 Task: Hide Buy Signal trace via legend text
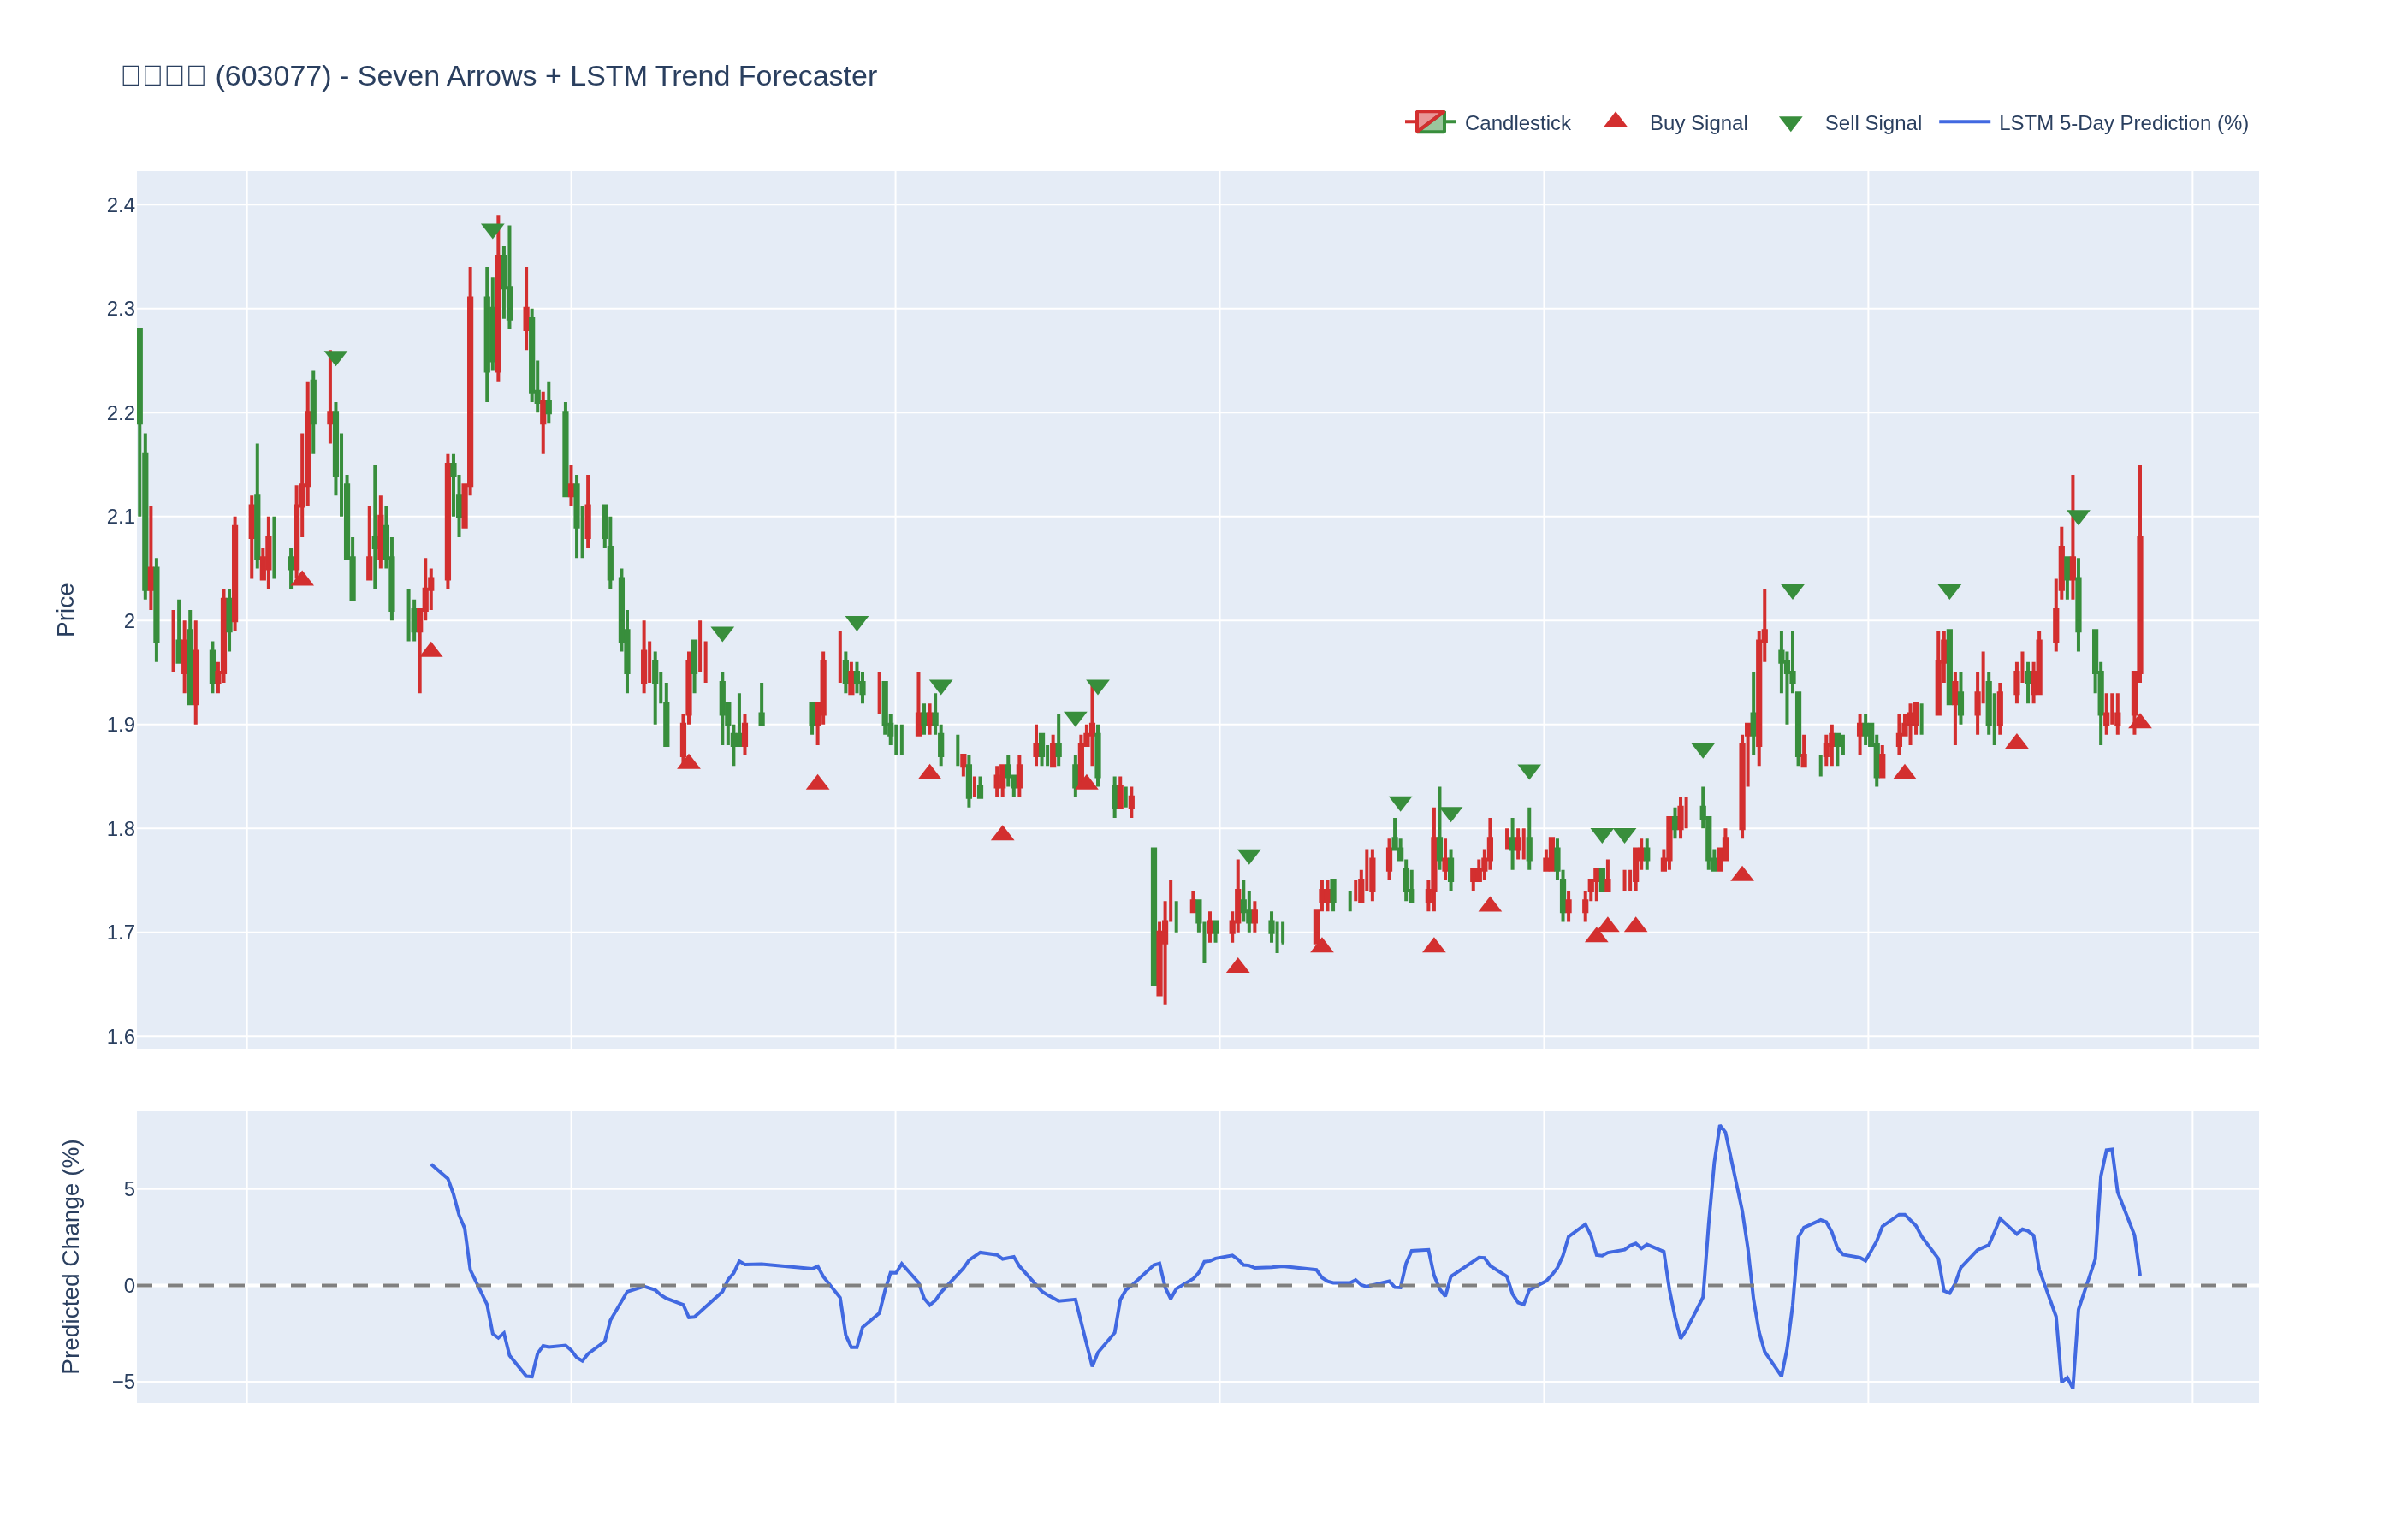(x=1698, y=123)
